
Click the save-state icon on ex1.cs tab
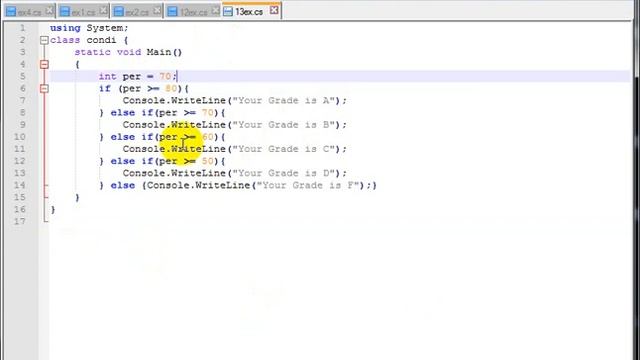[64, 11]
